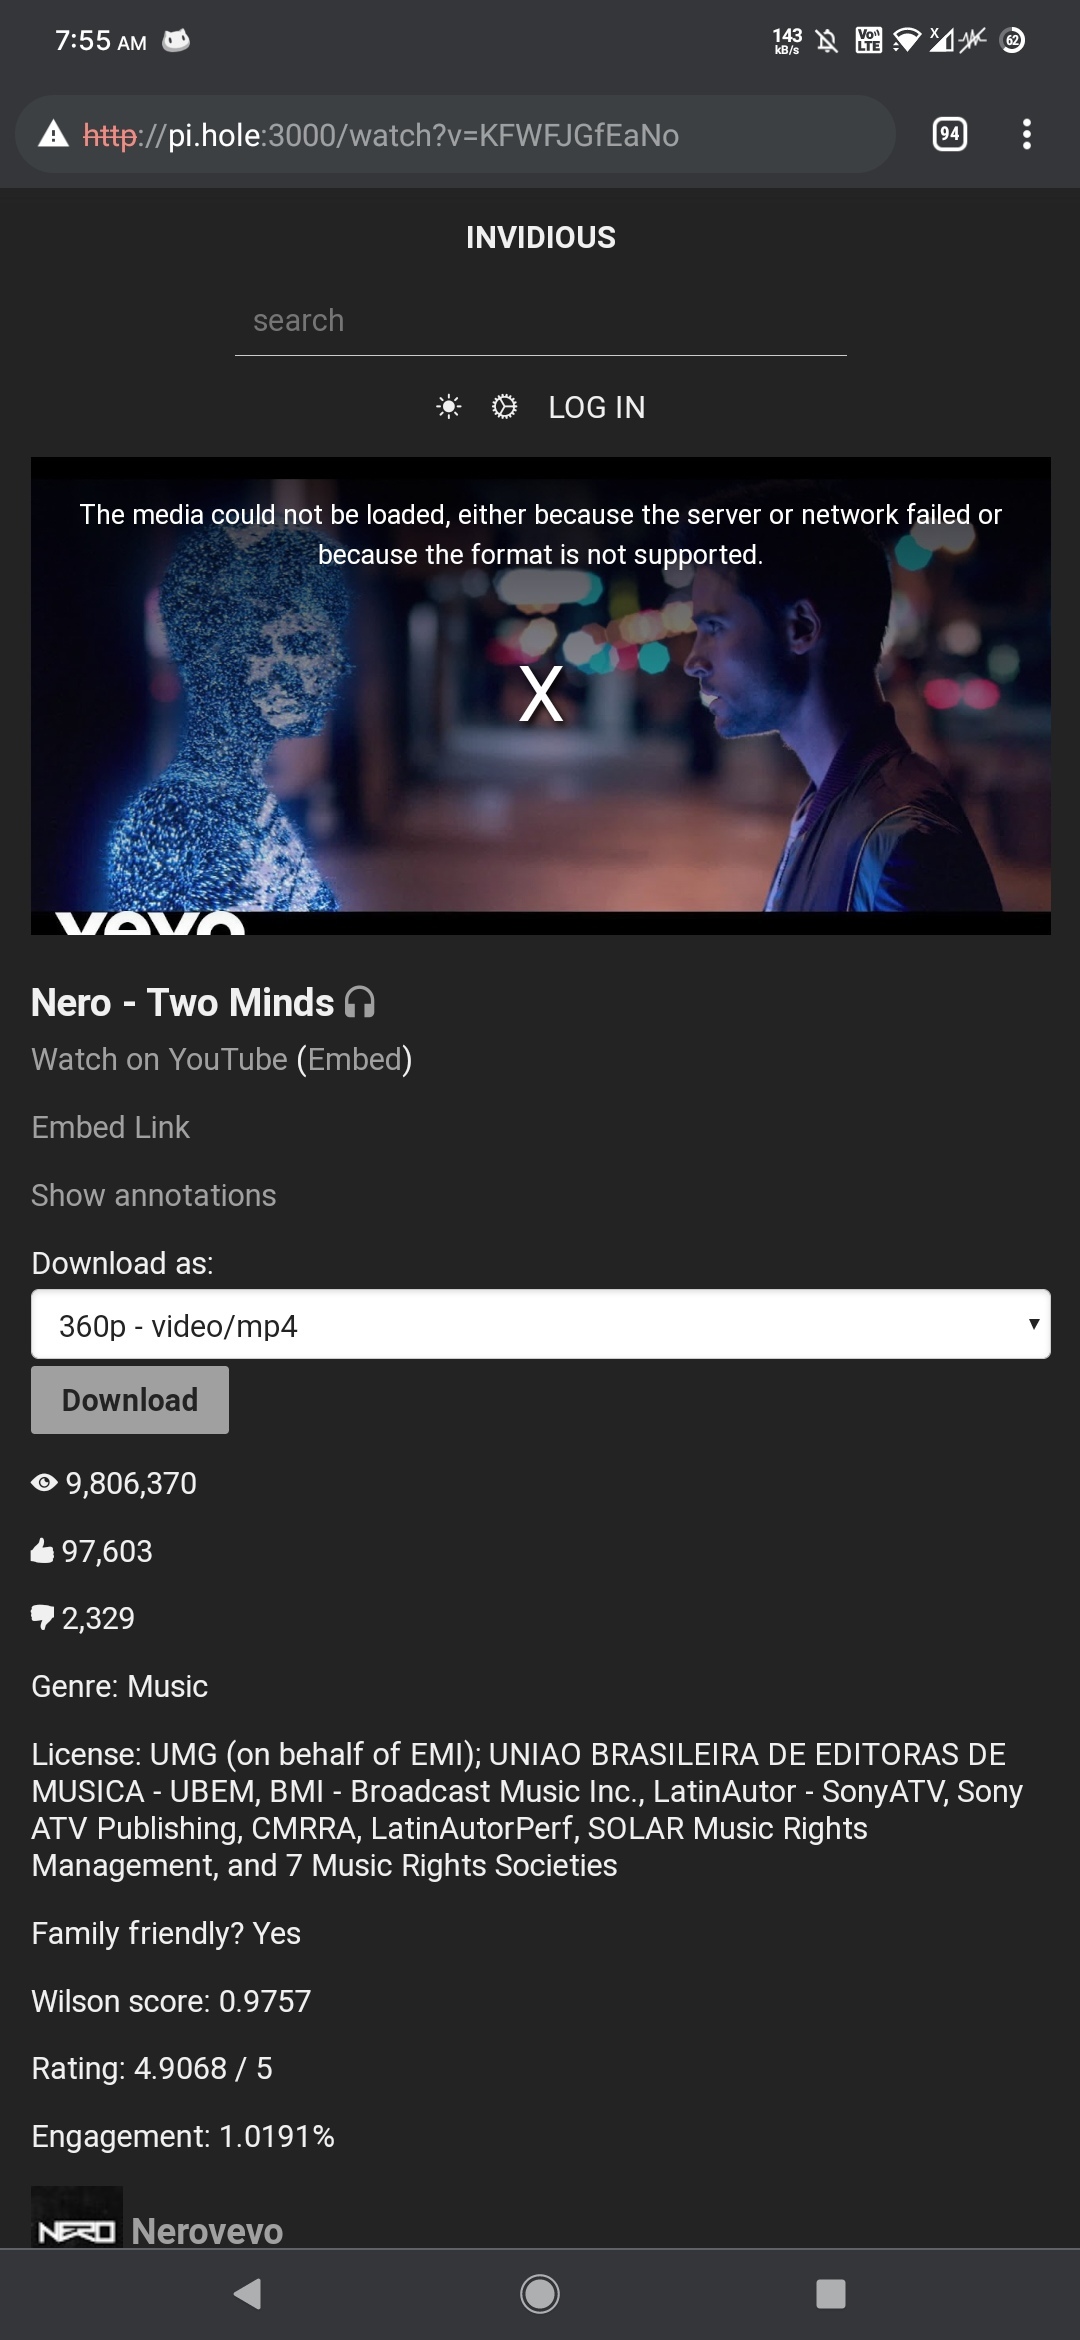Screen dimensions: 1080x2340
Task: Open preferences via the gear icon
Action: click(x=504, y=407)
